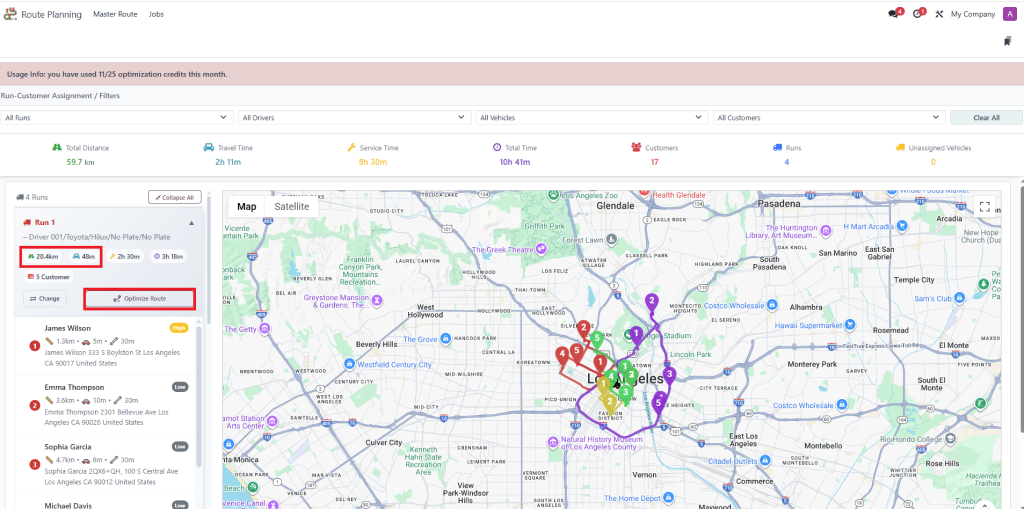Open the All Drivers dropdown filter
Image resolution: width=1024 pixels, height=509 pixels.
354,118
